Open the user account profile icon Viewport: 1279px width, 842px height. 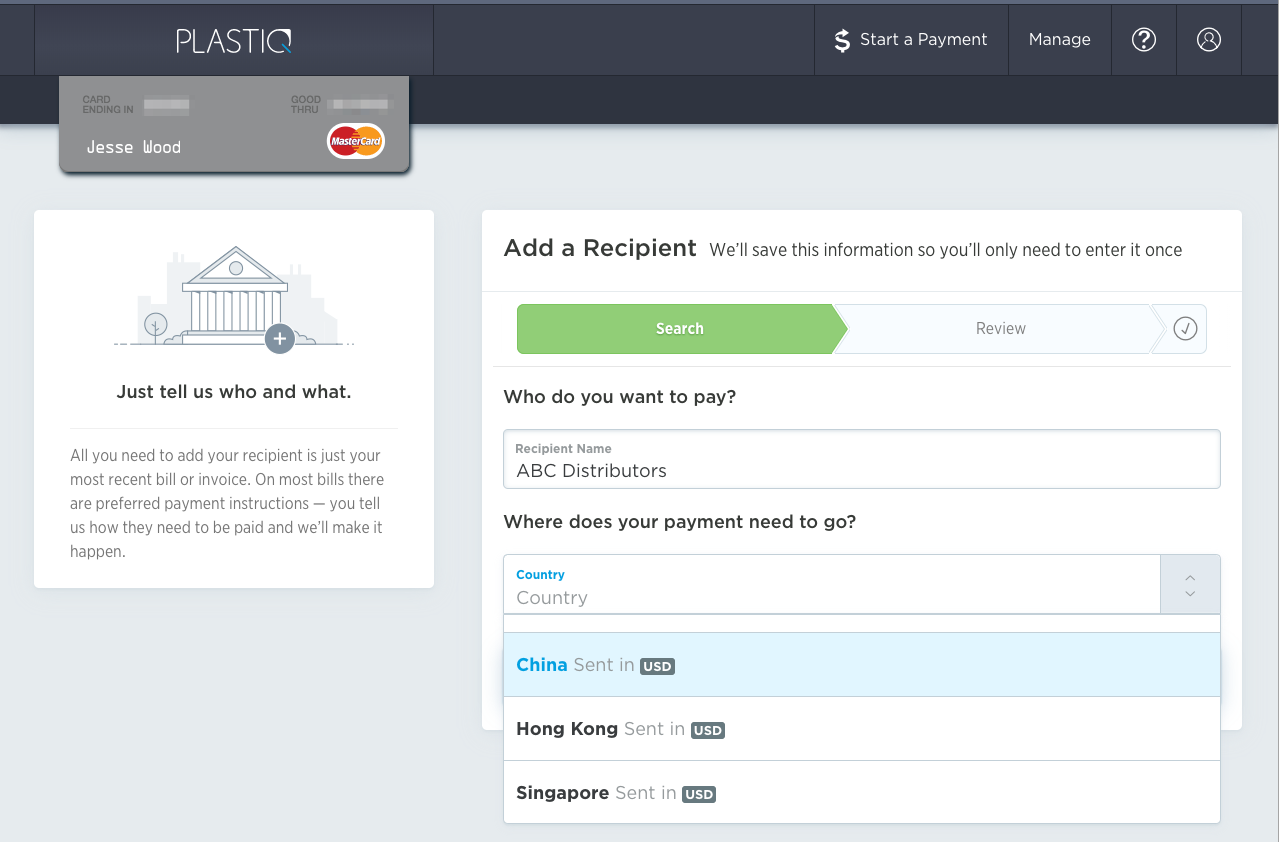[1209, 39]
